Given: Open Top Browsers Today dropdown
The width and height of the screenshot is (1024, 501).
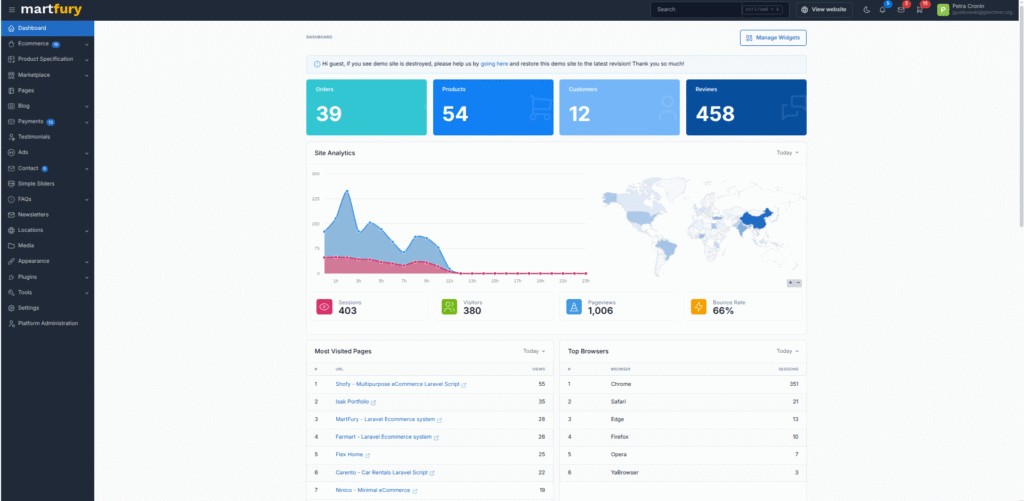Looking at the screenshot, I should [787, 351].
